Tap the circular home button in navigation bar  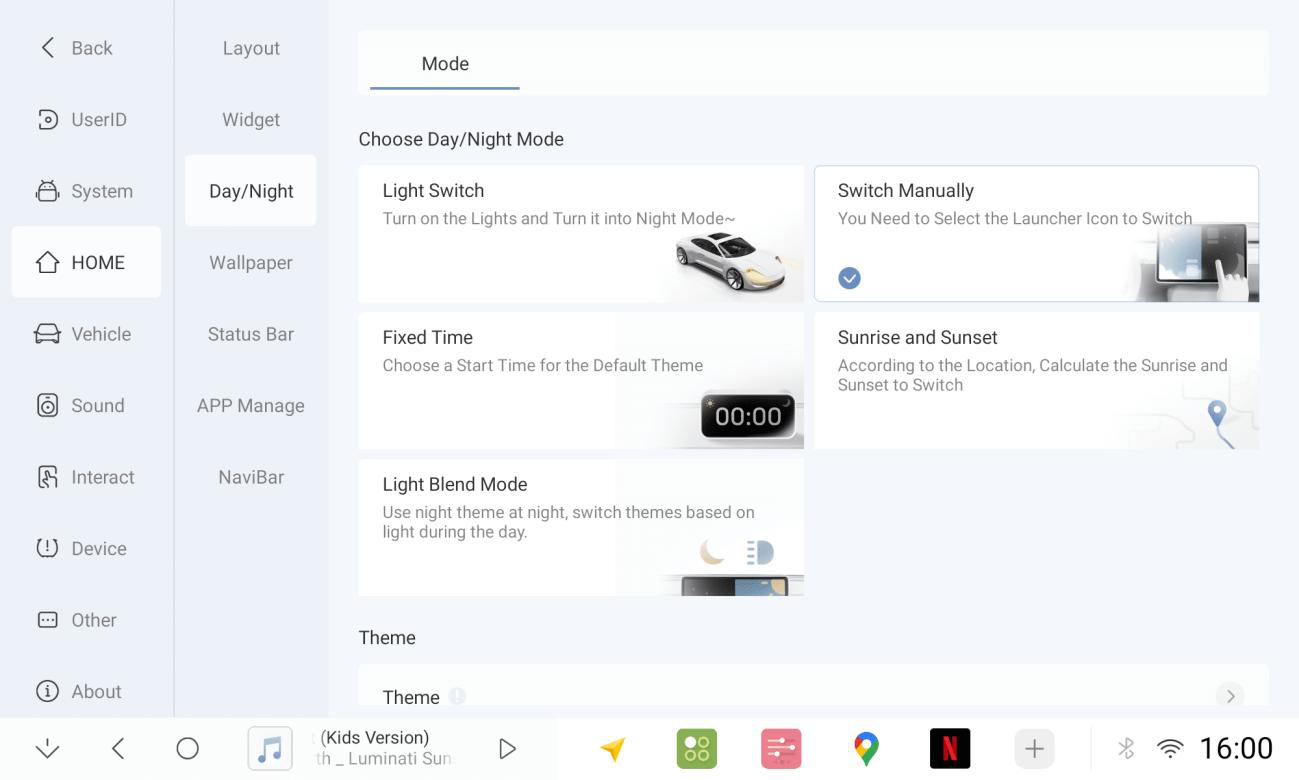coord(187,748)
